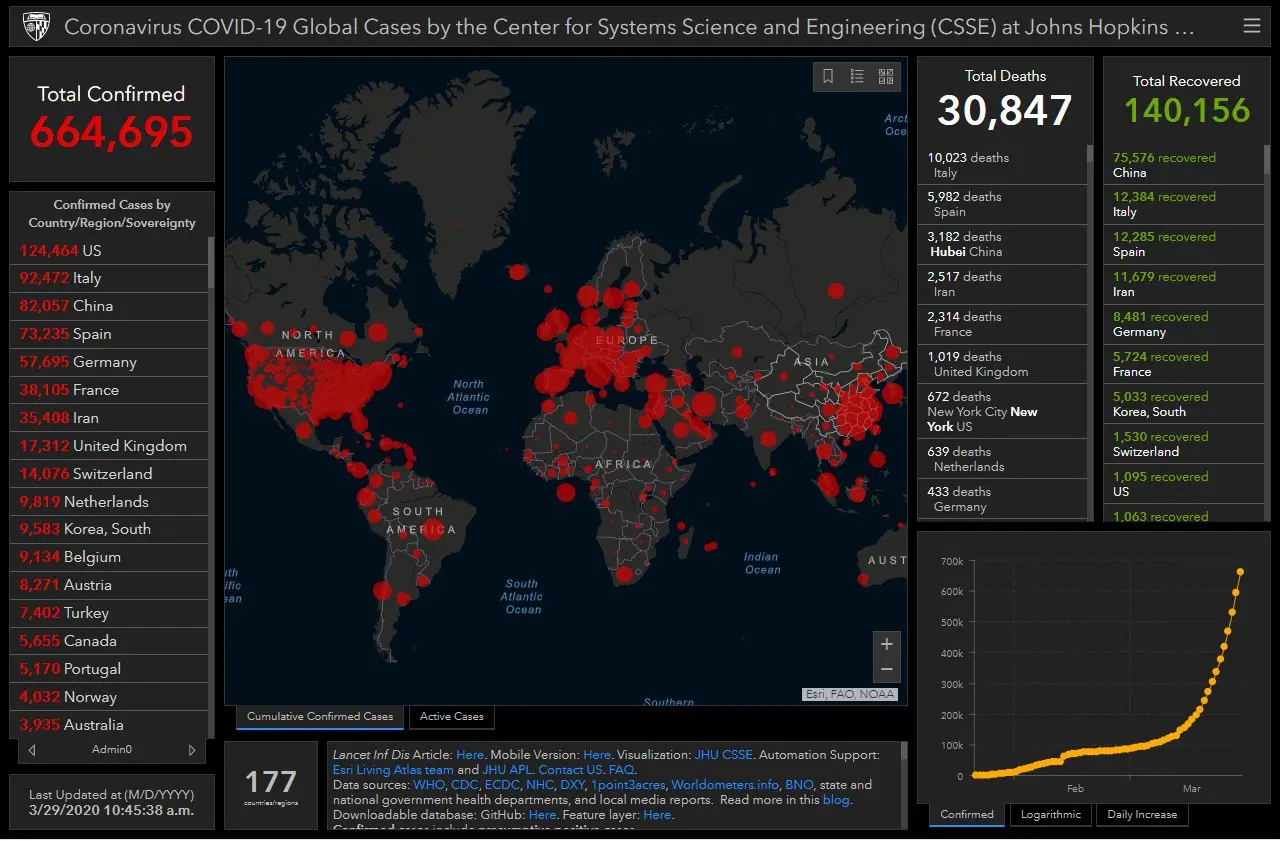
Task: Switch to the Active Cases map tab
Action: pyautogui.click(x=451, y=716)
